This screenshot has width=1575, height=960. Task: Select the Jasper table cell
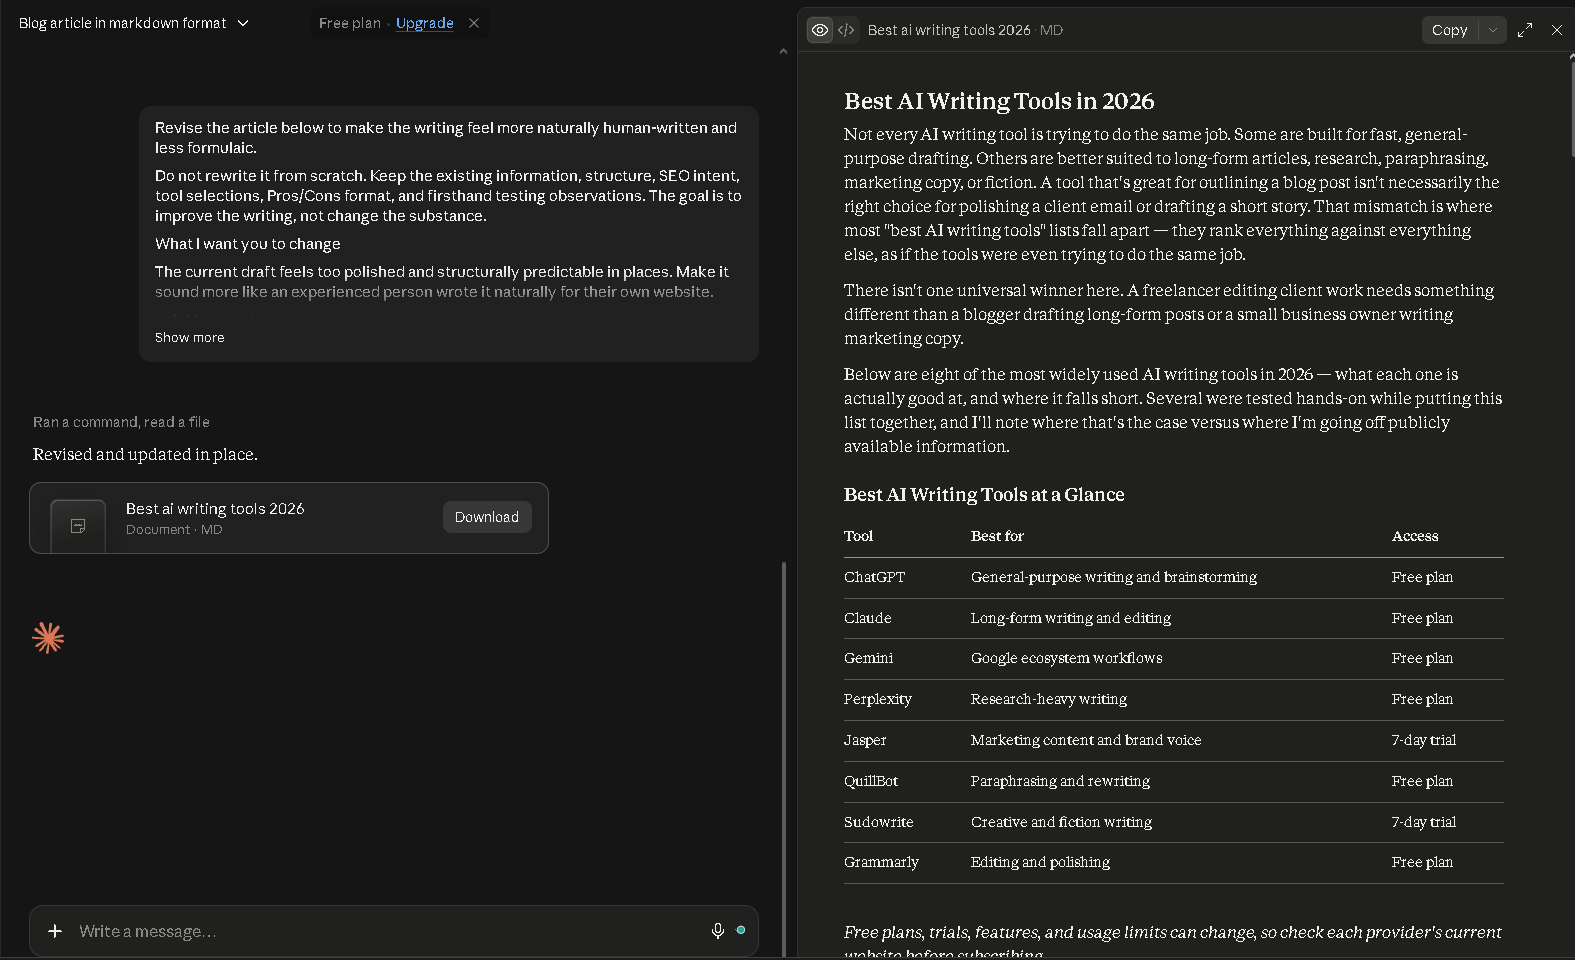(864, 740)
